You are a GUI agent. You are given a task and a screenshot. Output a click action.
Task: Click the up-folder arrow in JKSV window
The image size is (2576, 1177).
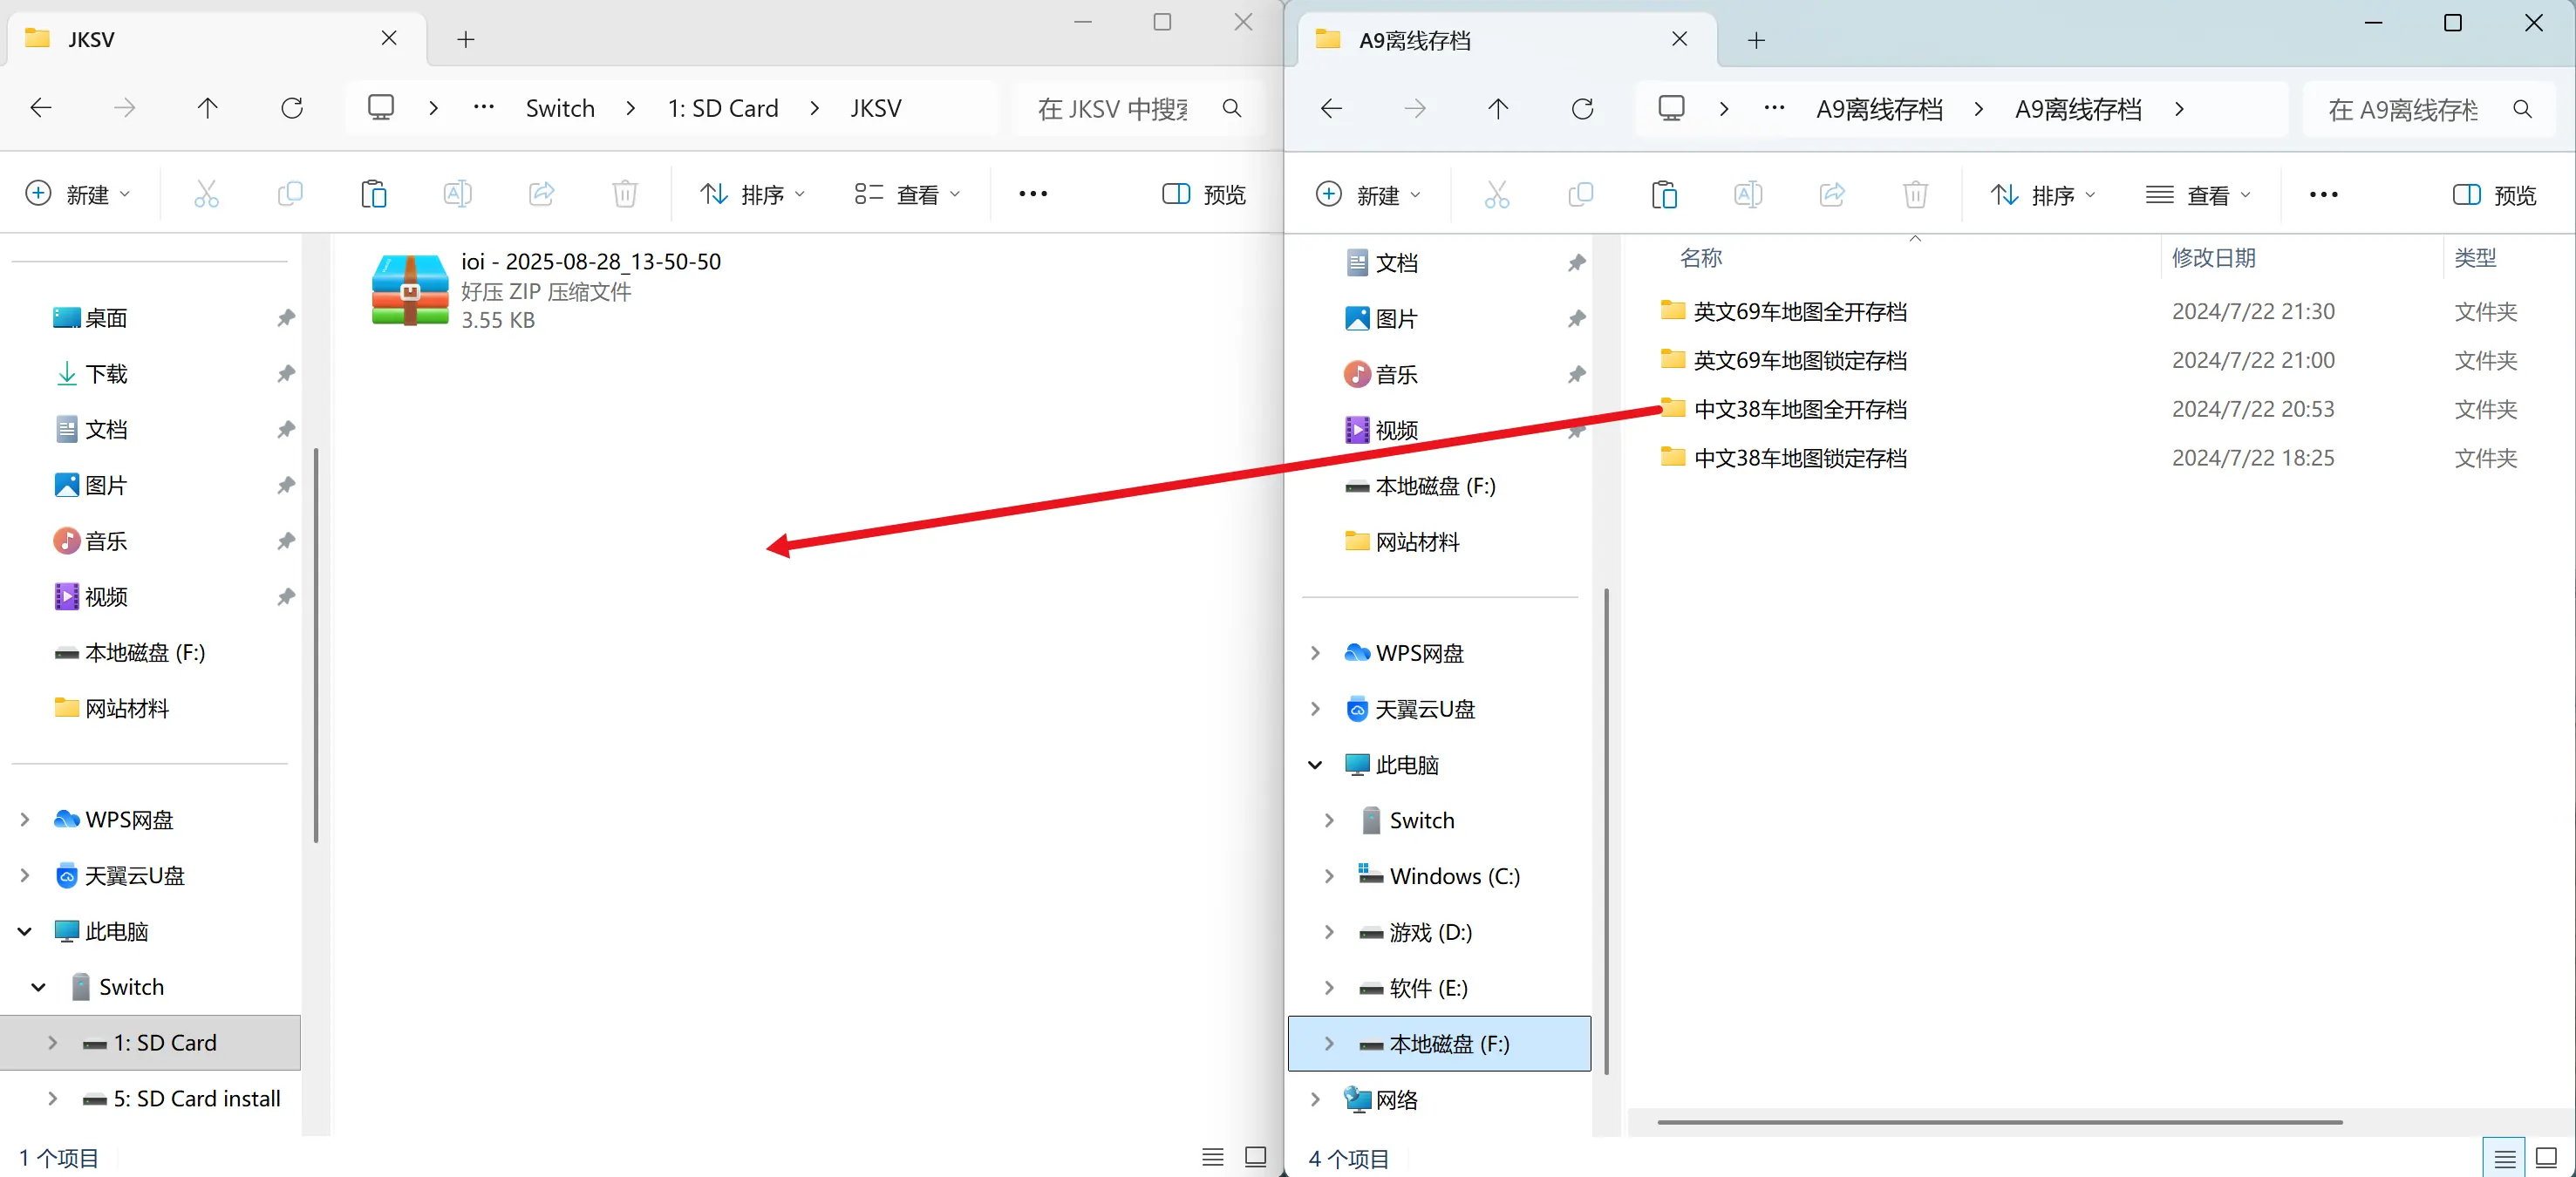[207, 108]
